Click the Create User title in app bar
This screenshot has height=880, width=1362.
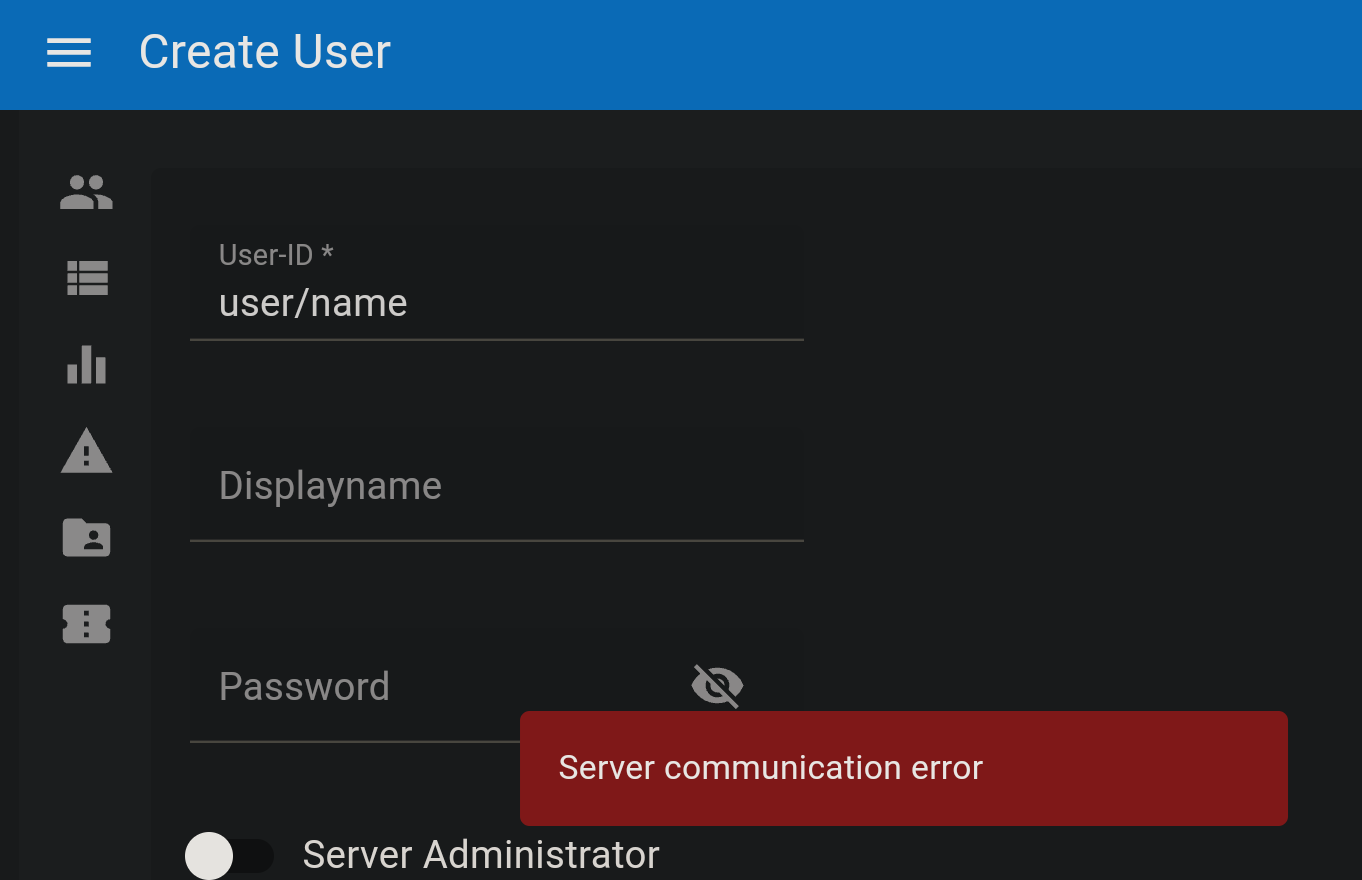(264, 52)
